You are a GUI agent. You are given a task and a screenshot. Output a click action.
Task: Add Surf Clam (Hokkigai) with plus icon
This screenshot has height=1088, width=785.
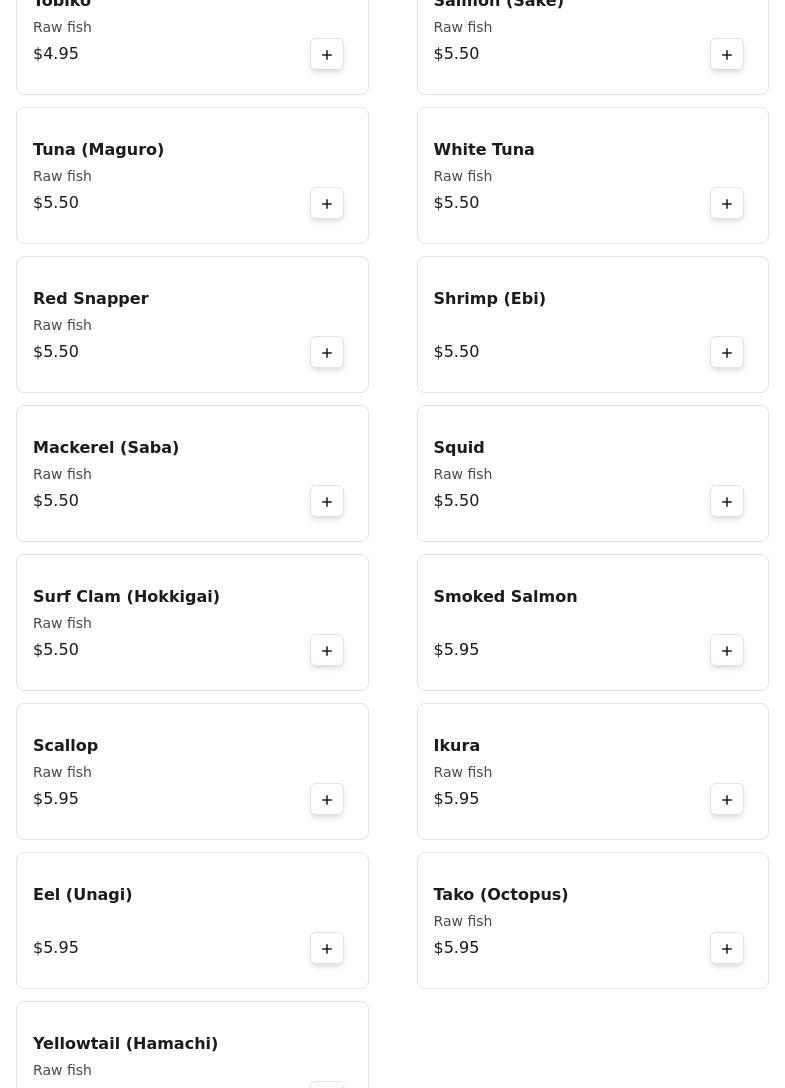(x=327, y=650)
